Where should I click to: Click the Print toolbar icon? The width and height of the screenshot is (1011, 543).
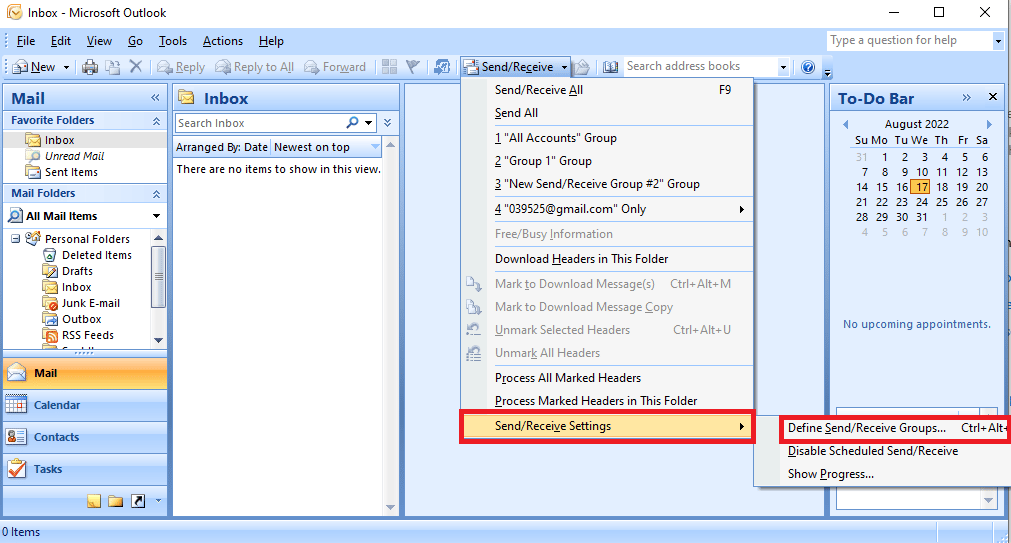pyautogui.click(x=90, y=66)
